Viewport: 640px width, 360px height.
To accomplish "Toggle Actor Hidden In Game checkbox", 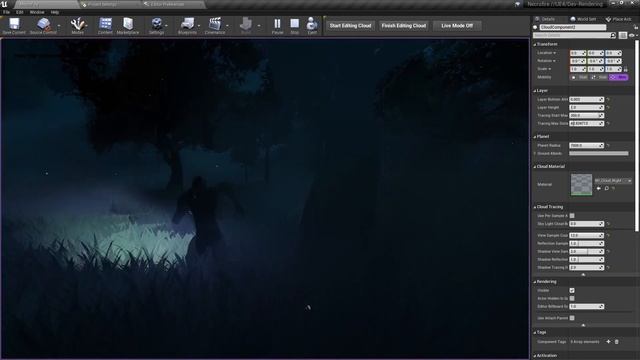I will pos(572,298).
